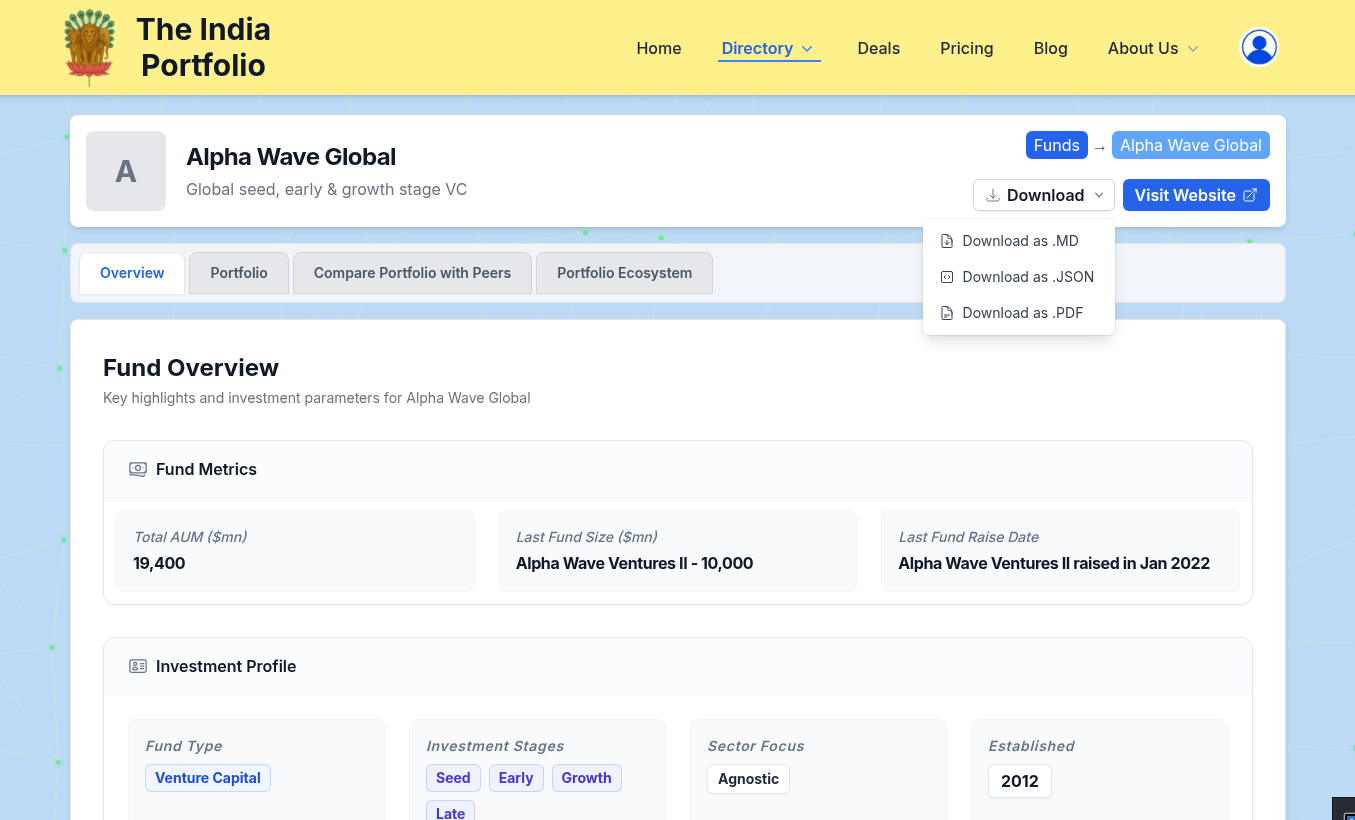Click the Markdown file icon in download menu

[947, 241]
